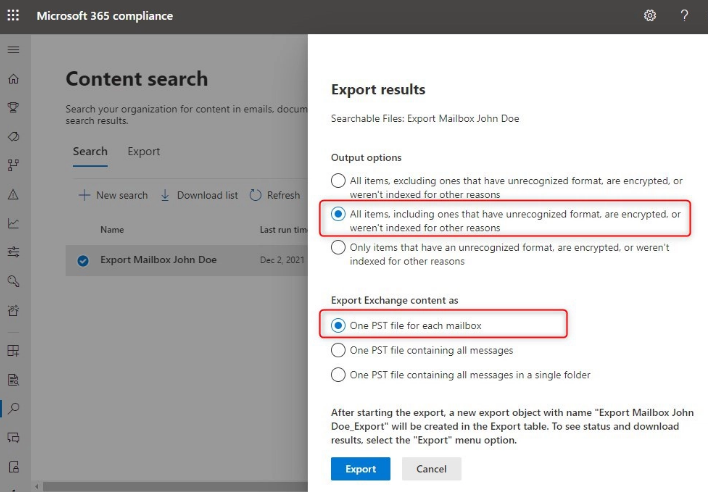Select 'All items, excluding' output option
The image size is (708, 496).
click(x=338, y=181)
